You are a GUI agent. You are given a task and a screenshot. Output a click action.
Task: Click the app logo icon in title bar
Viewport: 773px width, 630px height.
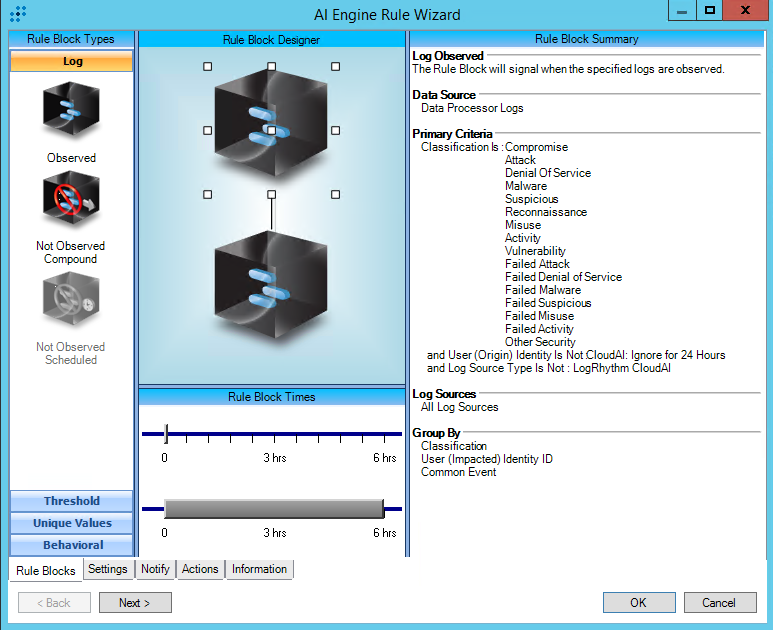(x=17, y=15)
